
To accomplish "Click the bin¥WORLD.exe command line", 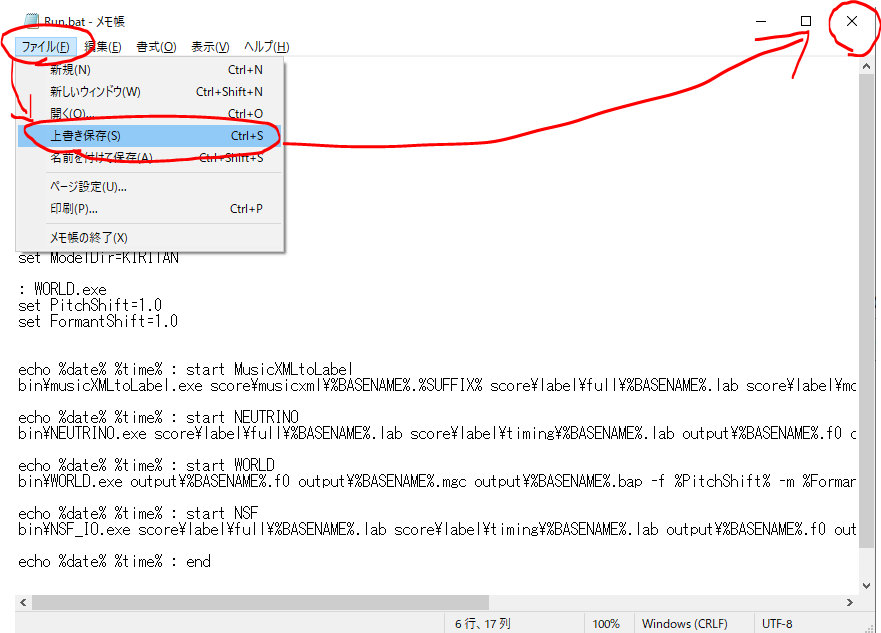I will point(437,481).
